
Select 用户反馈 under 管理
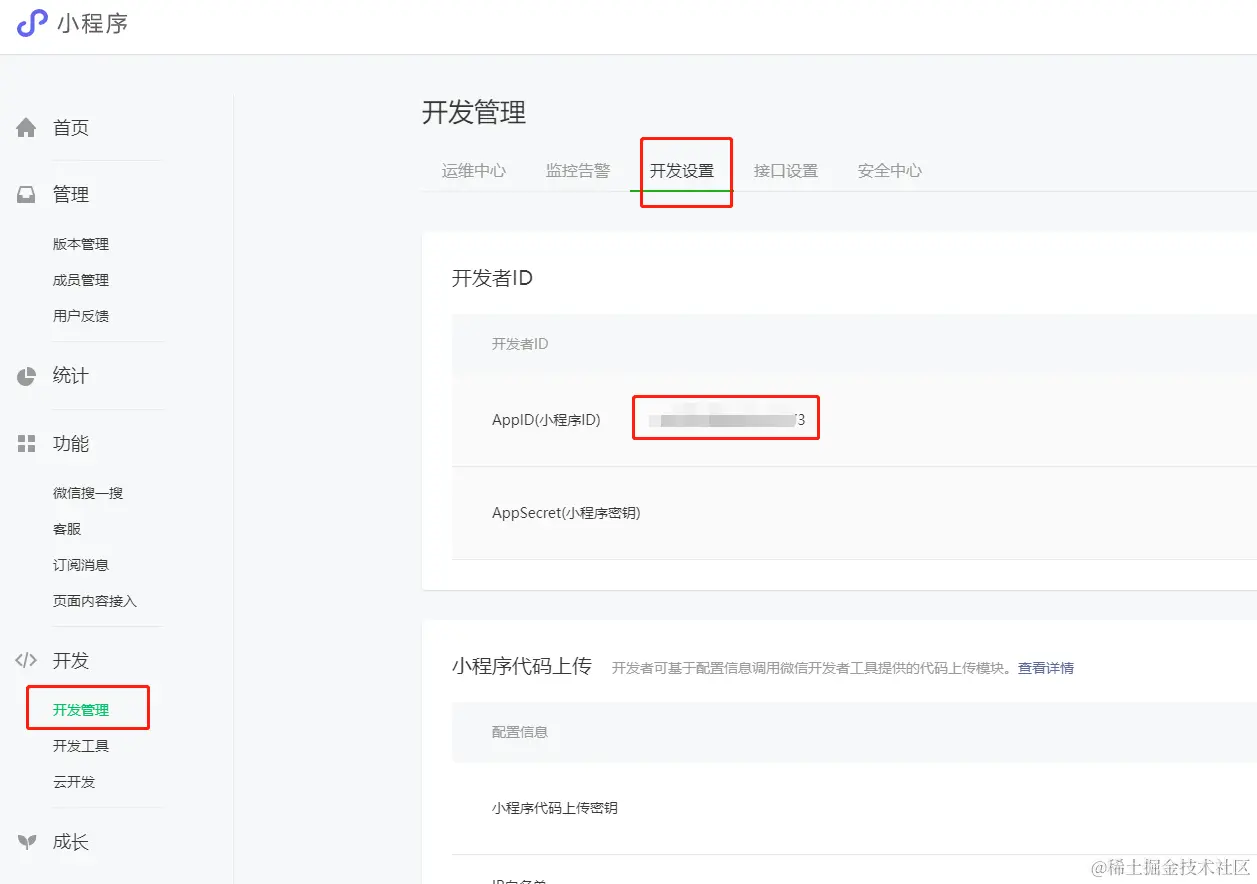click(x=81, y=316)
